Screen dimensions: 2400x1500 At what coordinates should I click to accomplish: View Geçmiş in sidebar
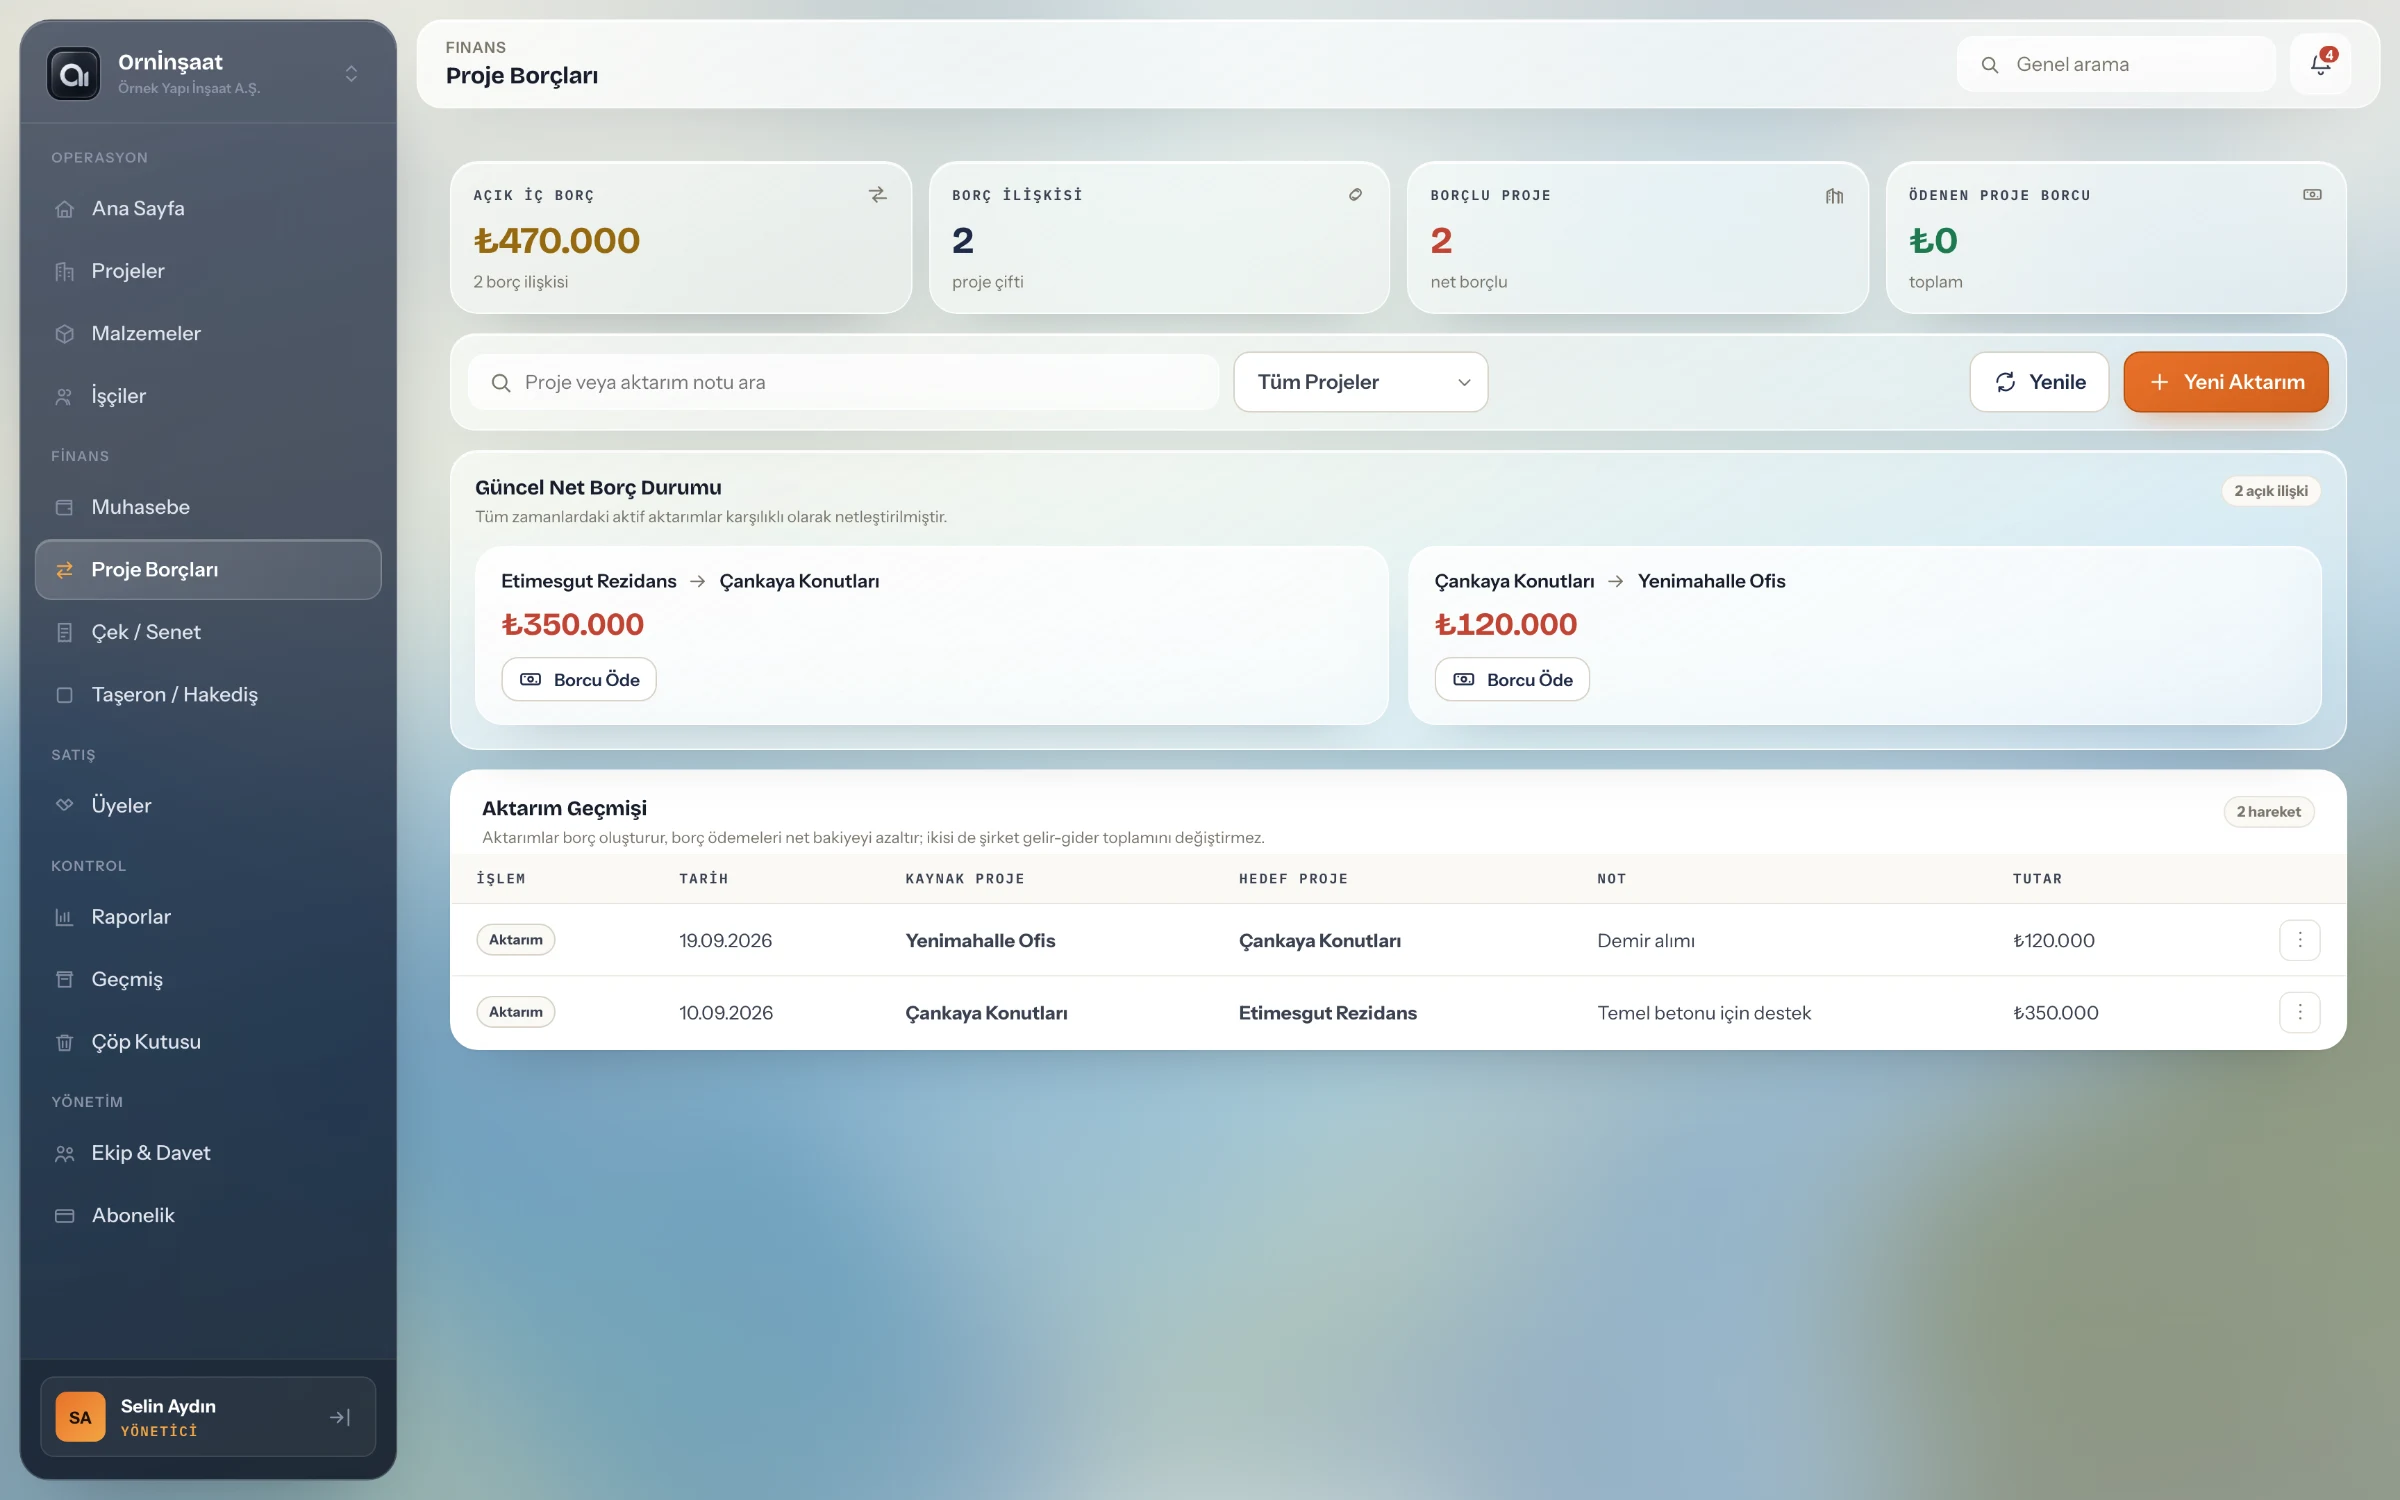pos(208,979)
